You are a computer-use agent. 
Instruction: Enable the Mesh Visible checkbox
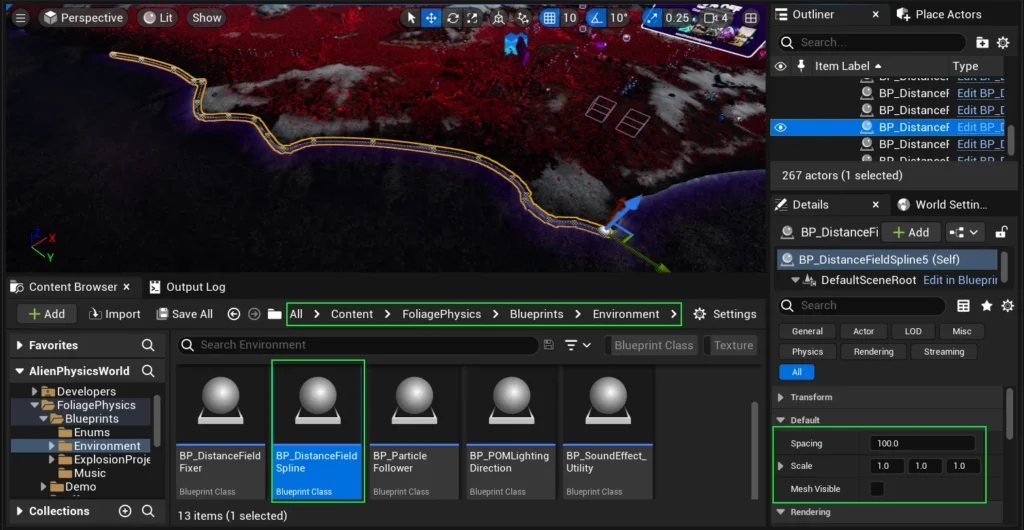[x=877, y=489]
